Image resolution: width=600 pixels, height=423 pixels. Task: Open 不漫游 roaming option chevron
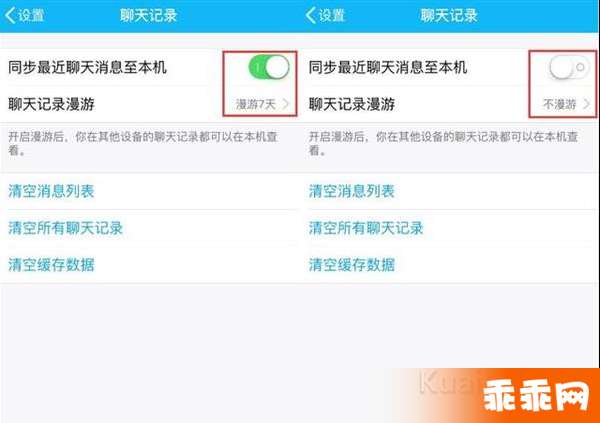click(x=586, y=104)
